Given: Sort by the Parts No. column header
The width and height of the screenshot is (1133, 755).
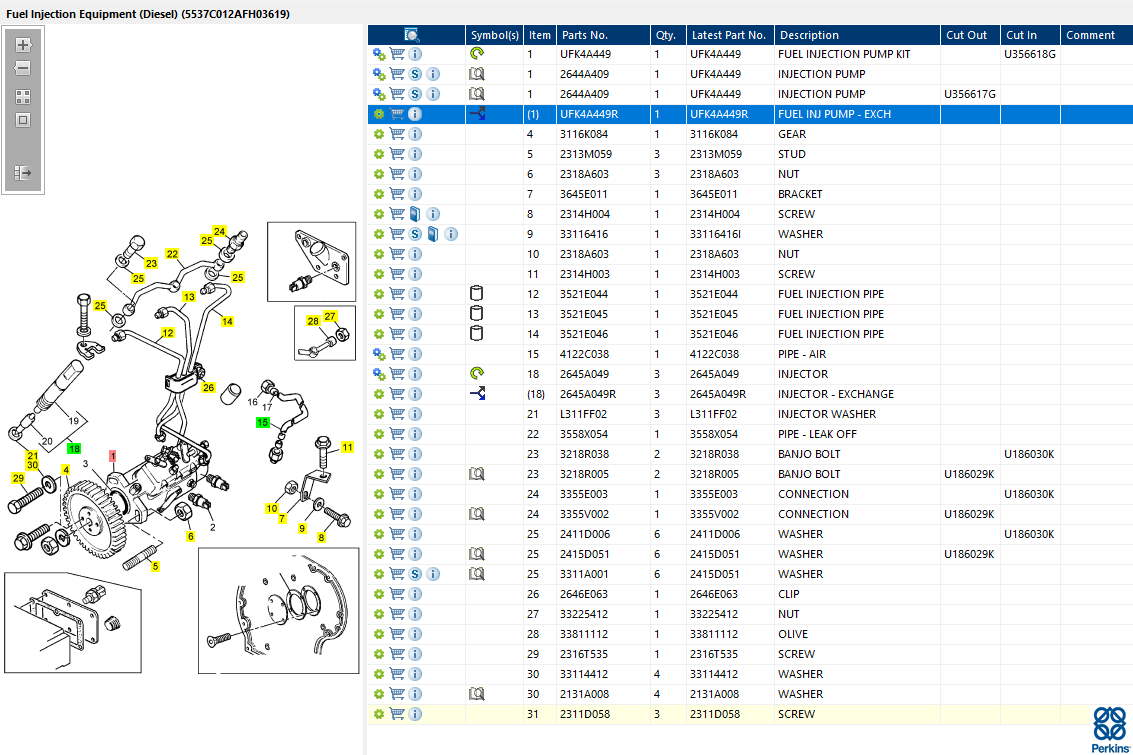Looking at the screenshot, I should point(603,35).
